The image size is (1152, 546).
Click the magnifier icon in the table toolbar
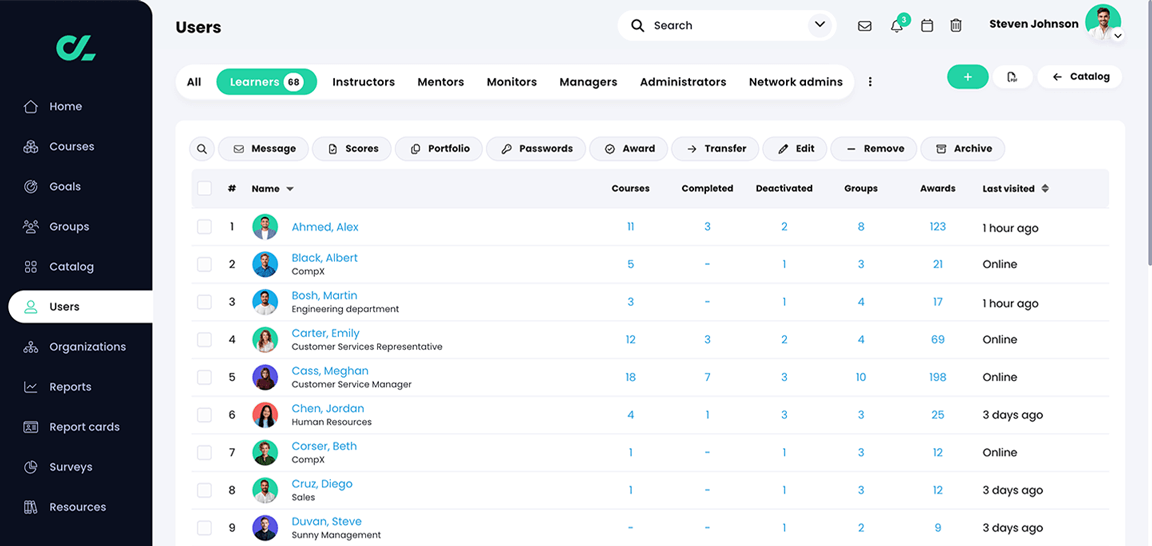202,148
